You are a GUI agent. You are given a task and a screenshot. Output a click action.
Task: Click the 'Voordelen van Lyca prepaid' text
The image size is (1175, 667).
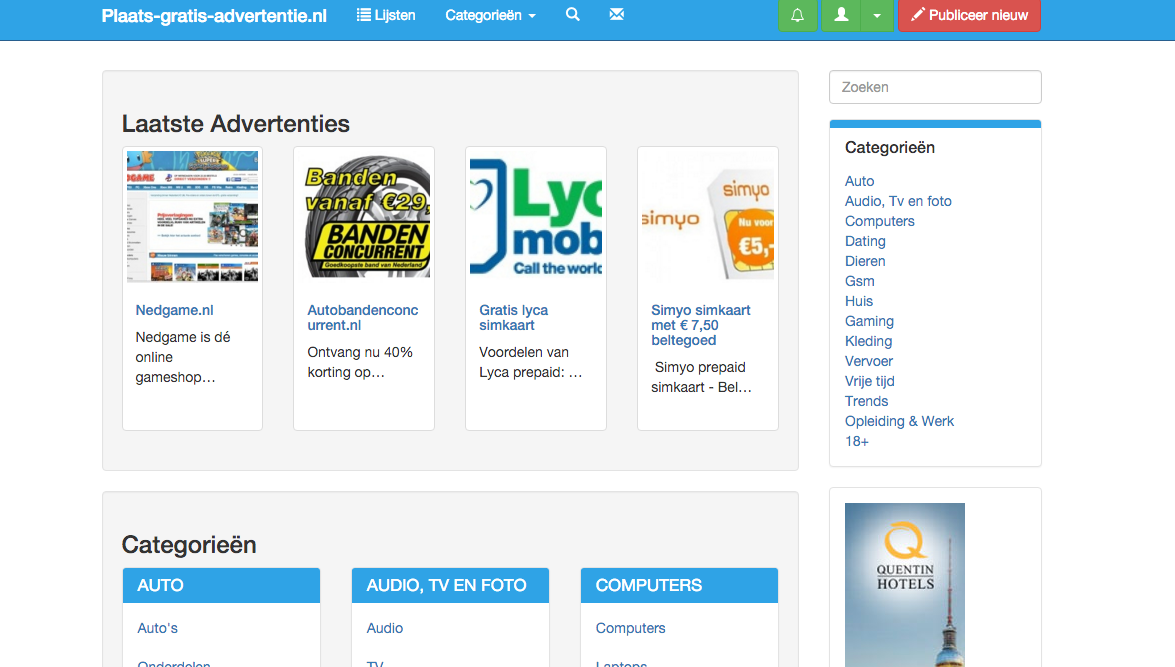531,362
